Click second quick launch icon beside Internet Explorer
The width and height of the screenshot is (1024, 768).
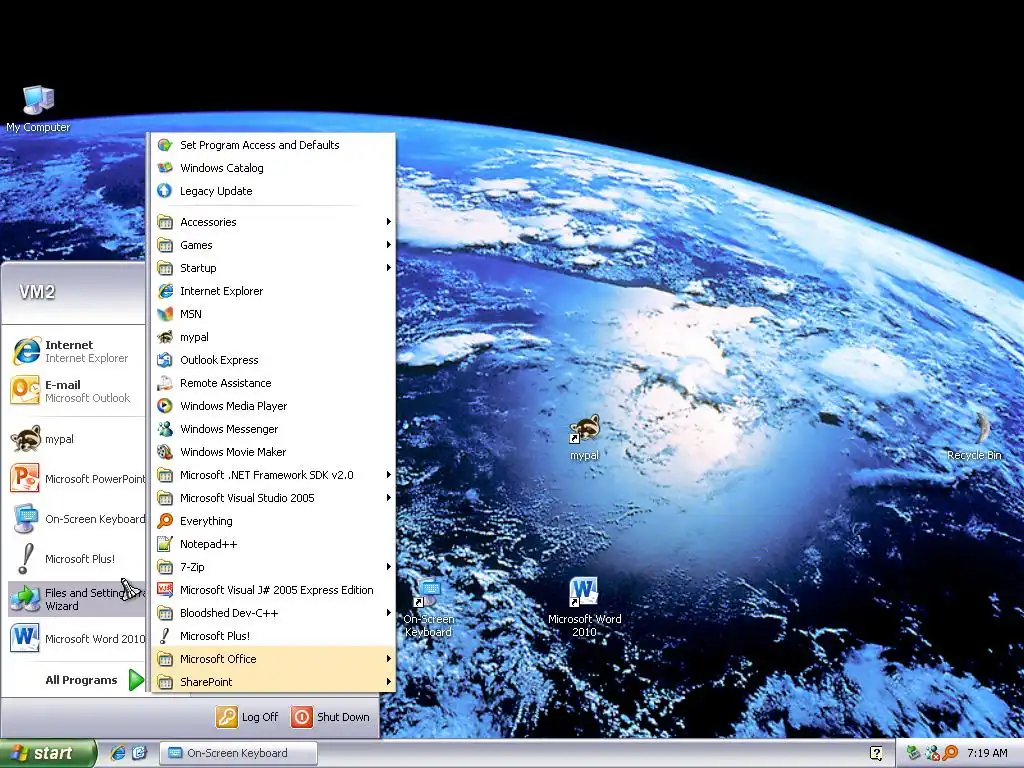click(139, 753)
